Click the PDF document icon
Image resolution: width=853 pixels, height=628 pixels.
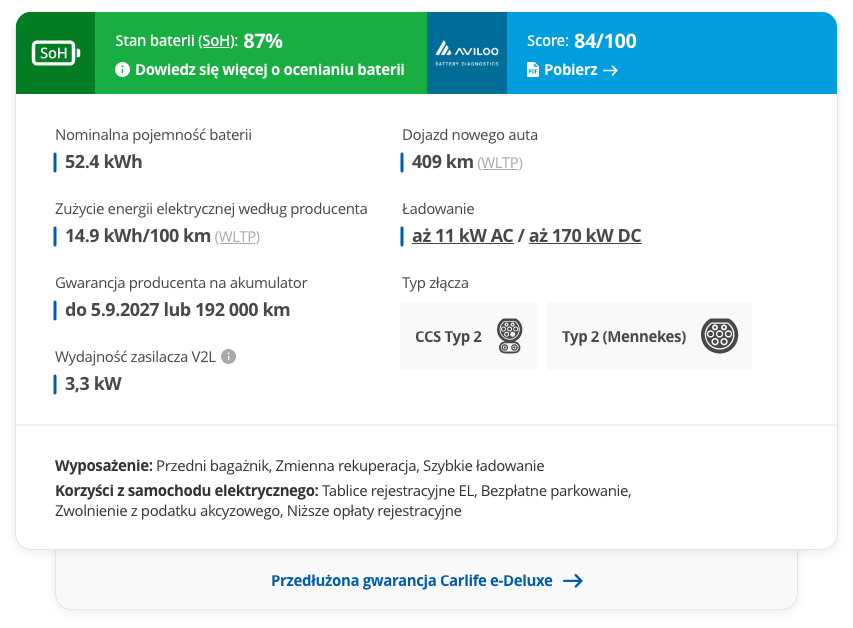tap(533, 70)
